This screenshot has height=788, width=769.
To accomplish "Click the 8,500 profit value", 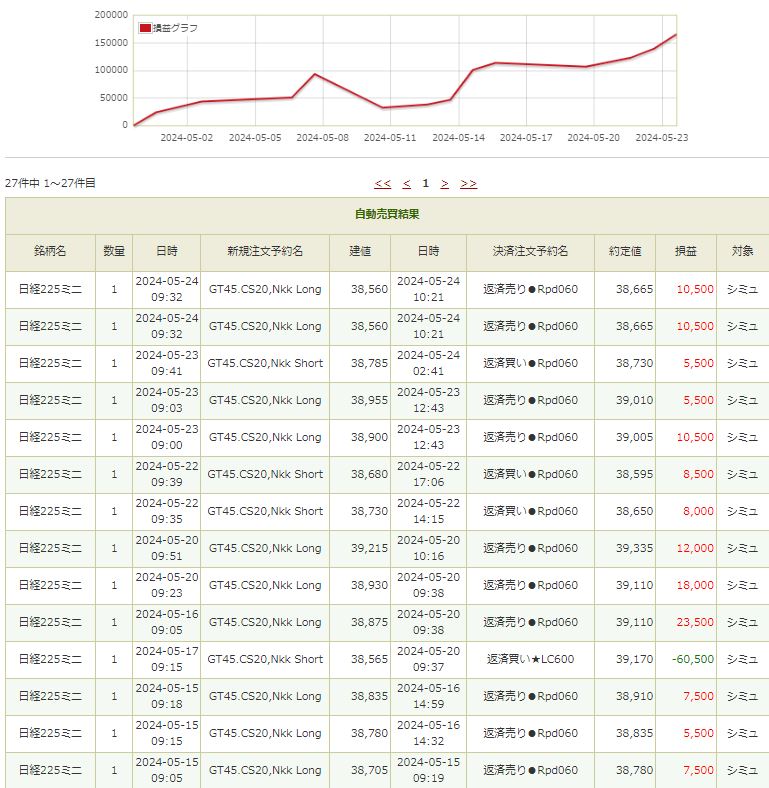I will pos(698,474).
